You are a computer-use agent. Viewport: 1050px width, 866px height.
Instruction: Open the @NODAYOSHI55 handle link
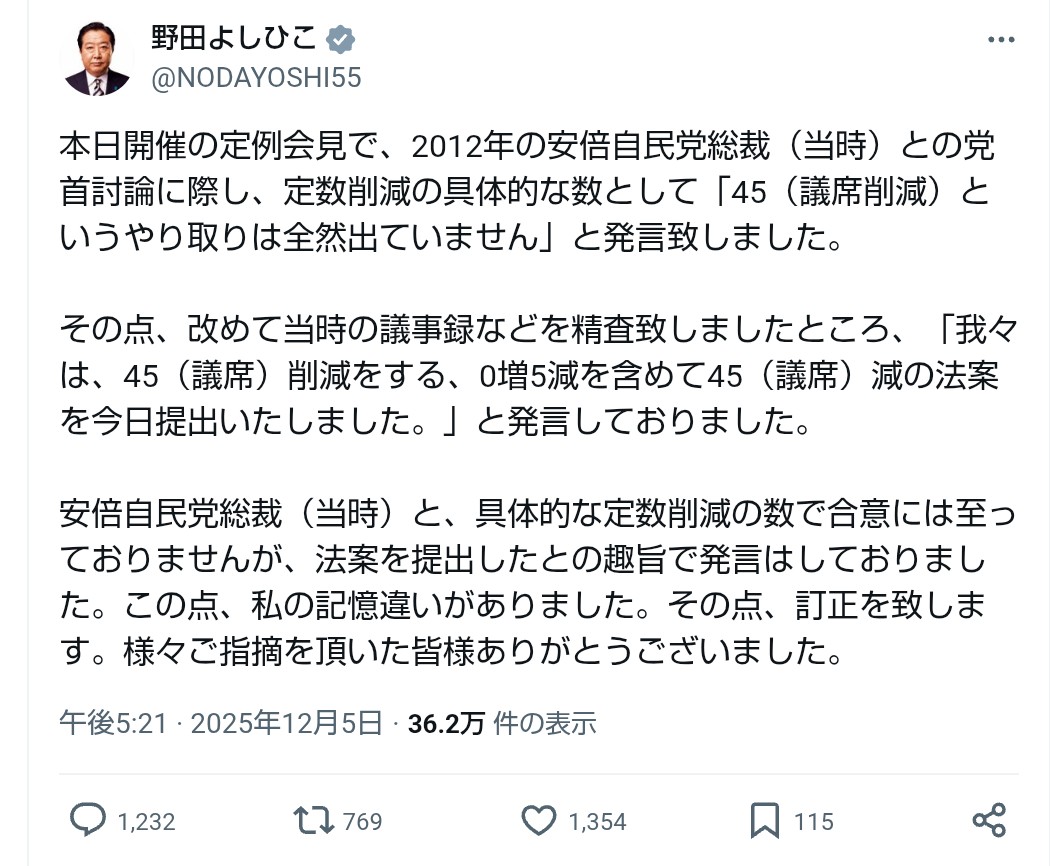[255, 78]
